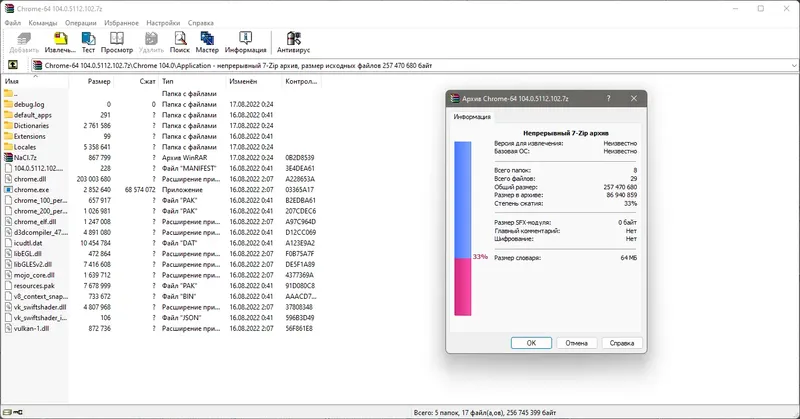The width and height of the screenshot is (800, 419).
Task: Click the Extensions folder icon
Action: pos(8,136)
